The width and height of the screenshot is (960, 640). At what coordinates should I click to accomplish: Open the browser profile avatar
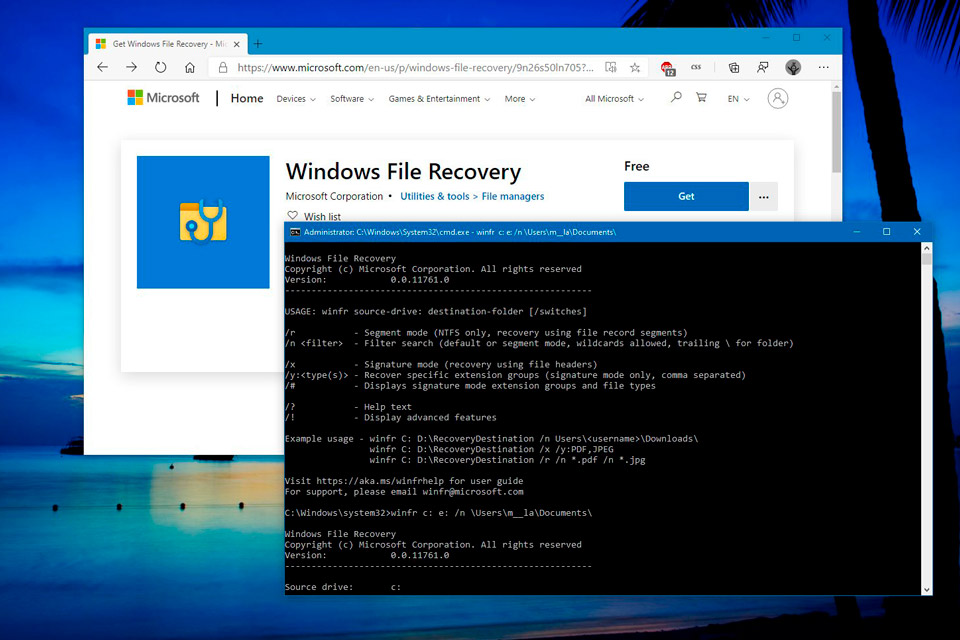793,67
